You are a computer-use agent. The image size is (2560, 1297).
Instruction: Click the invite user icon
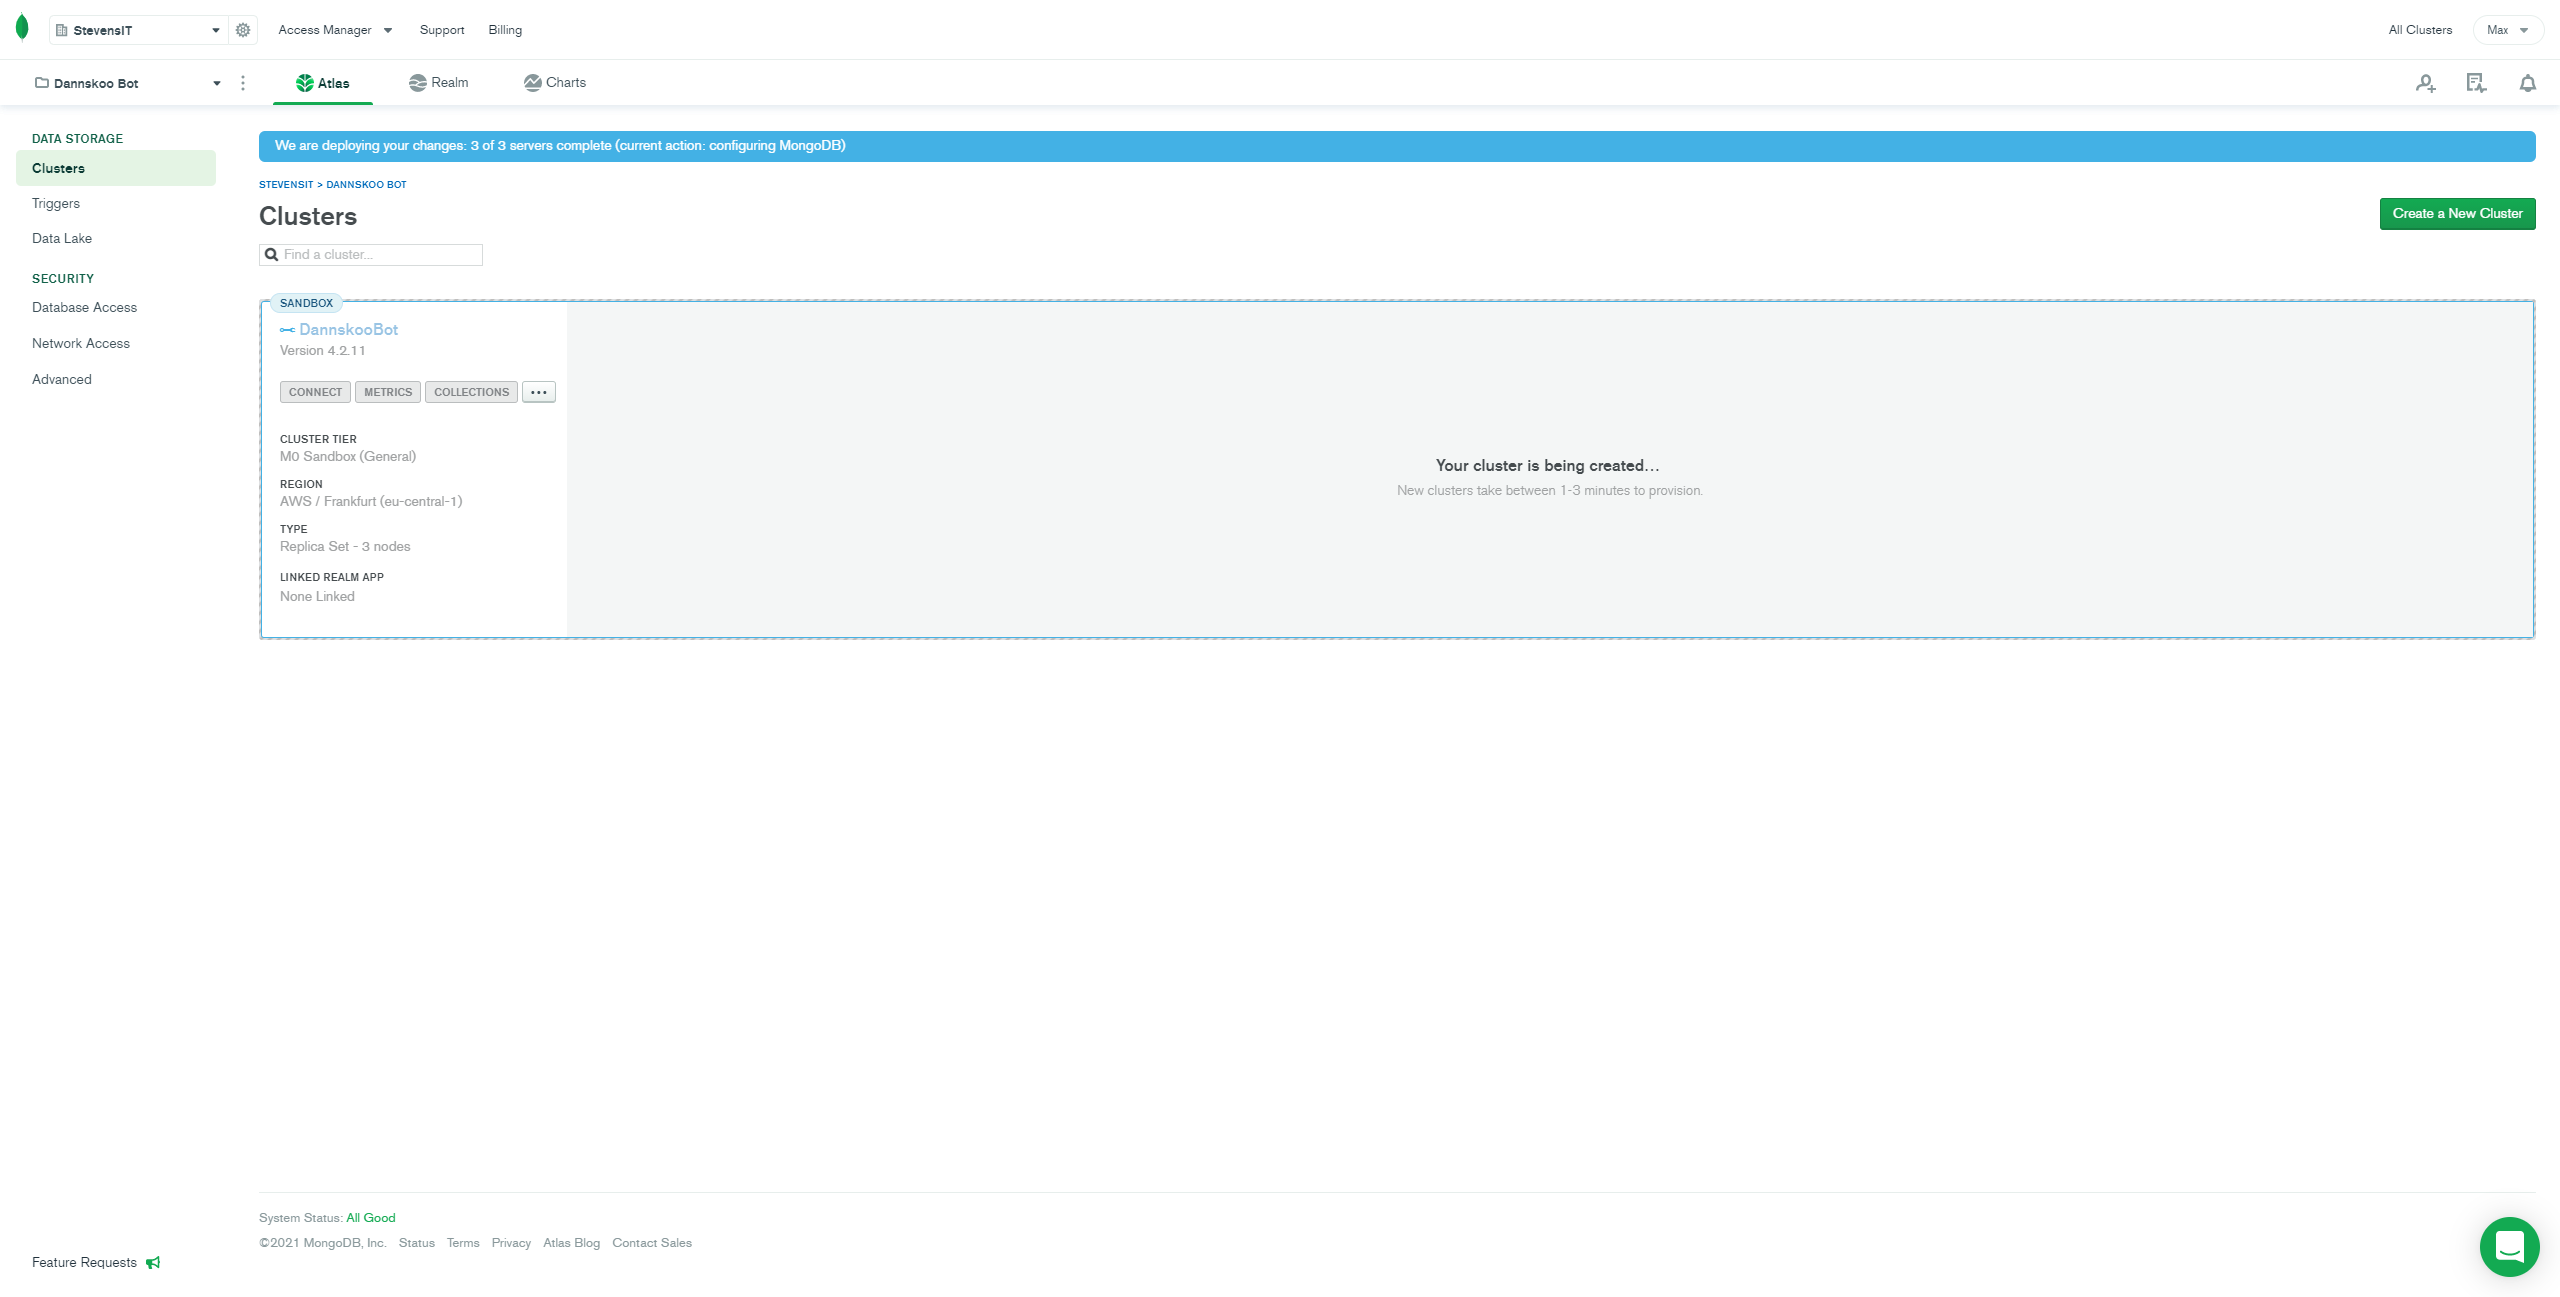click(2425, 84)
